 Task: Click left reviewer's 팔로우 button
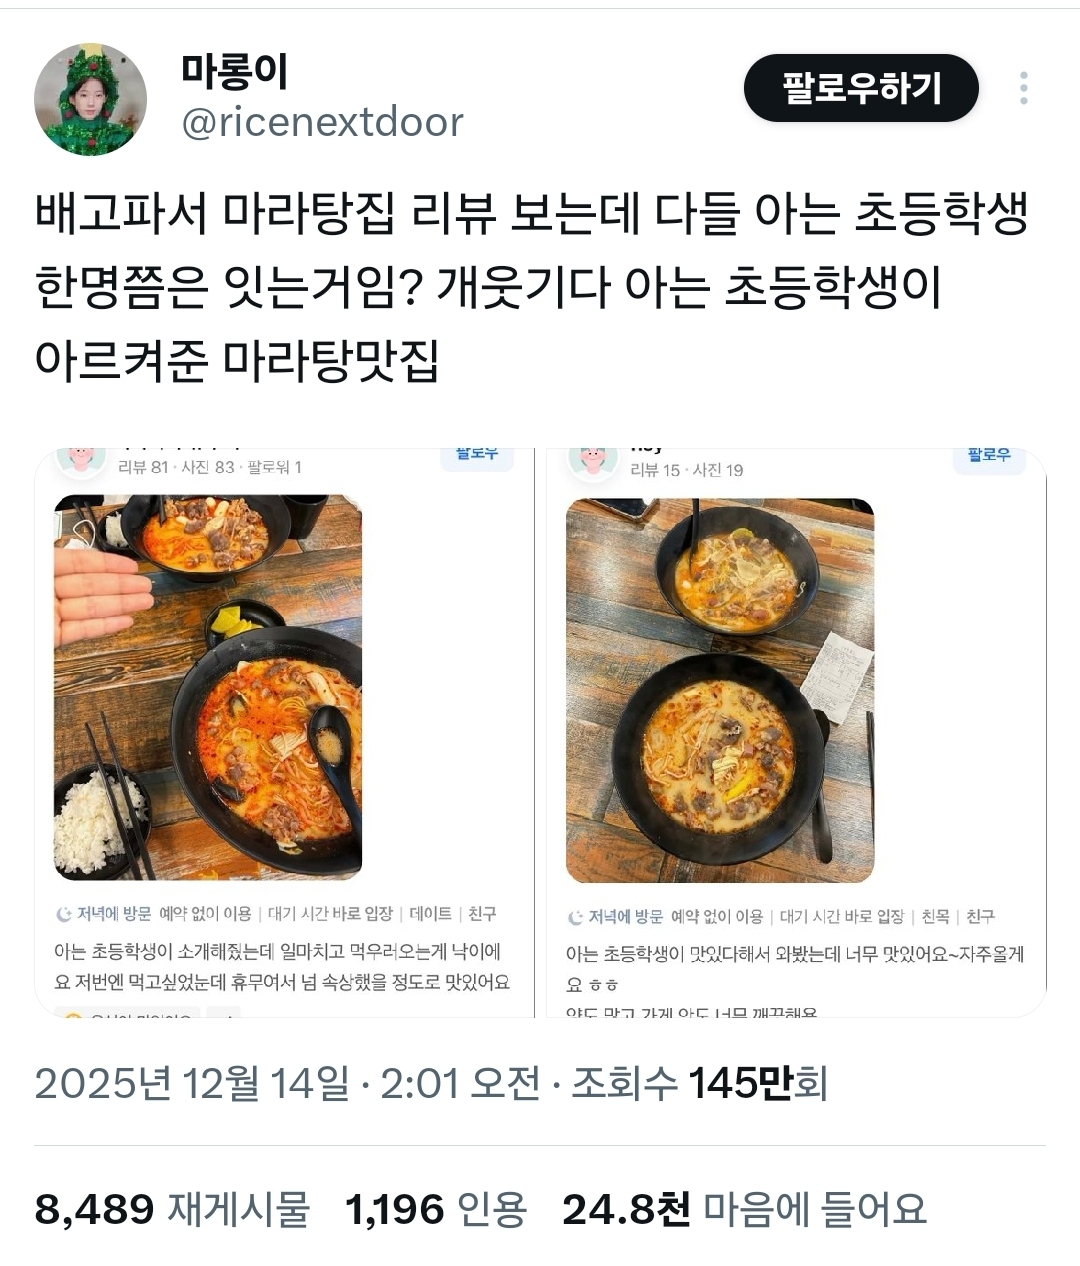(x=477, y=456)
